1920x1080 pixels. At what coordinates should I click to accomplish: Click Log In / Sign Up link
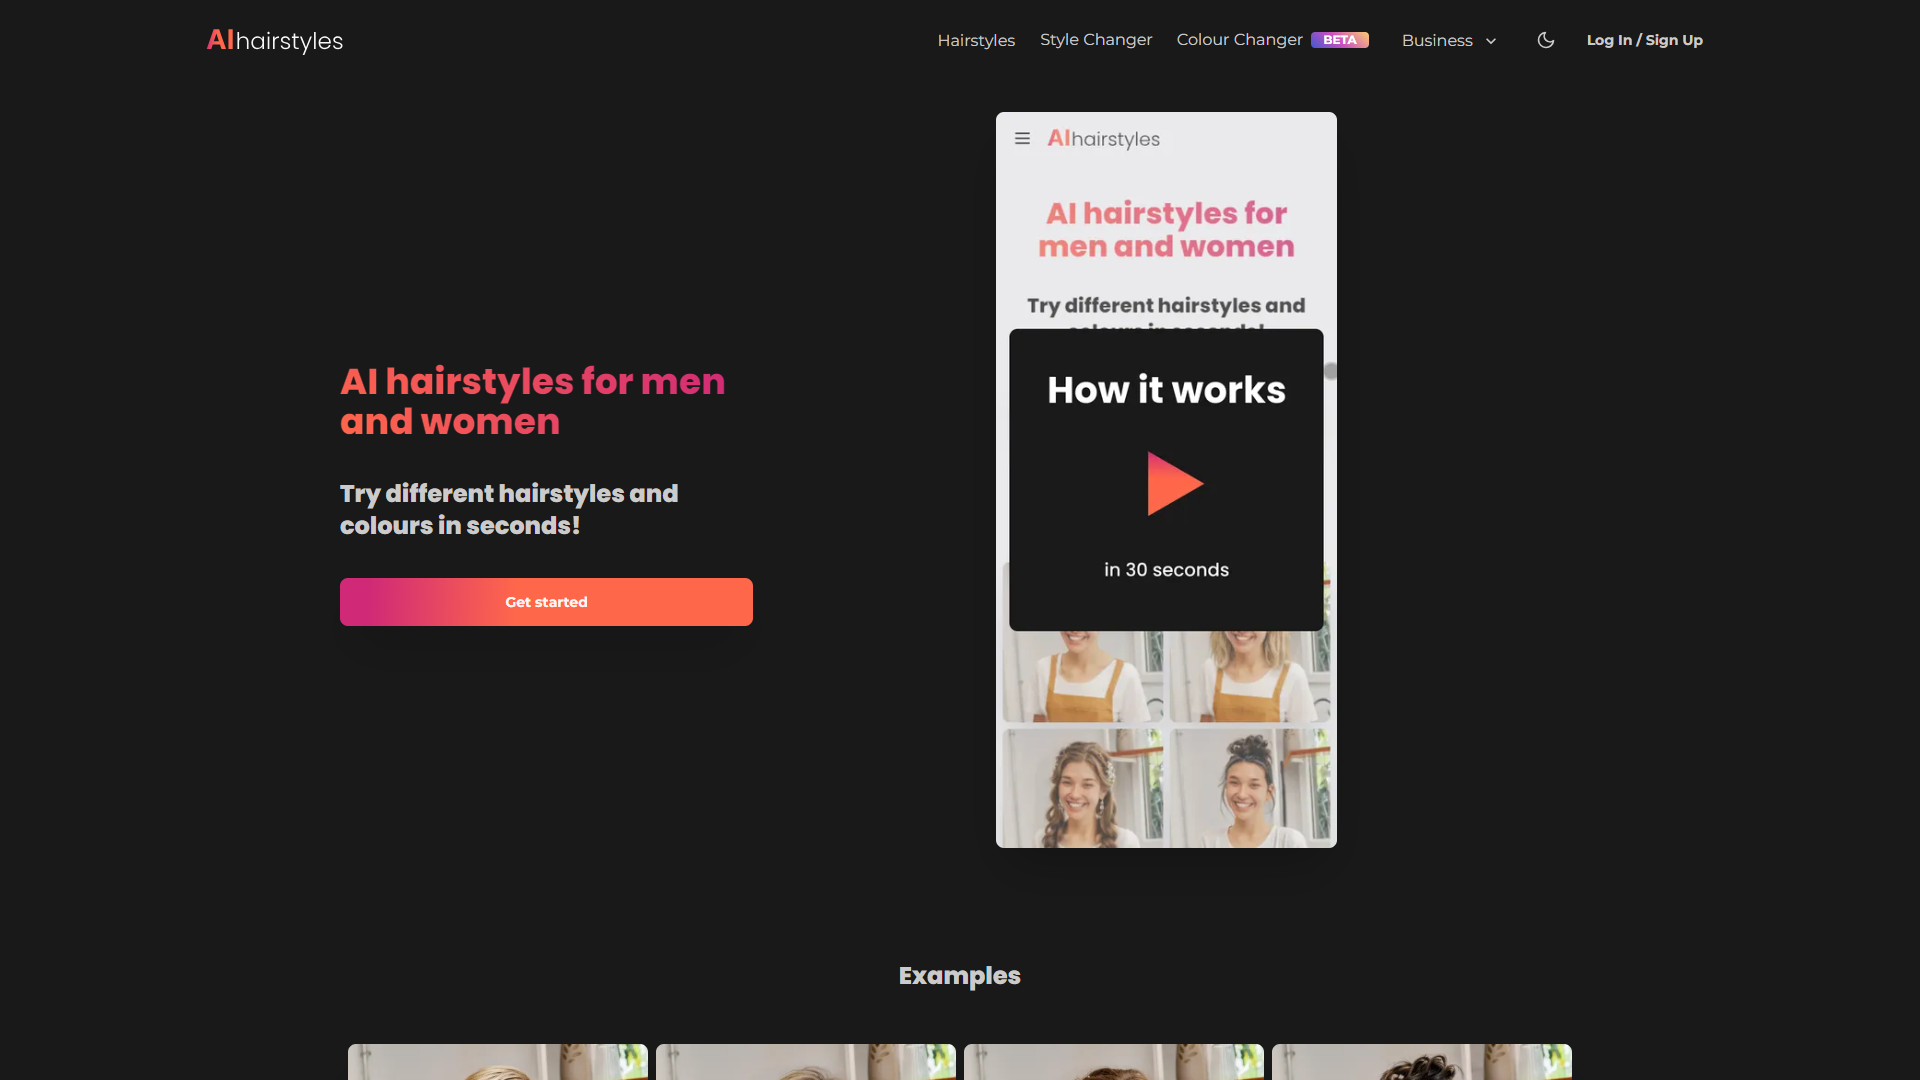1644,40
